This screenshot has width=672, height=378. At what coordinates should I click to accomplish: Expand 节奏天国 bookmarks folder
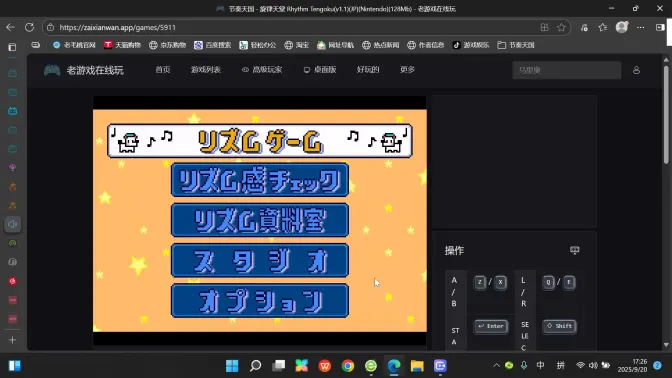pos(516,45)
